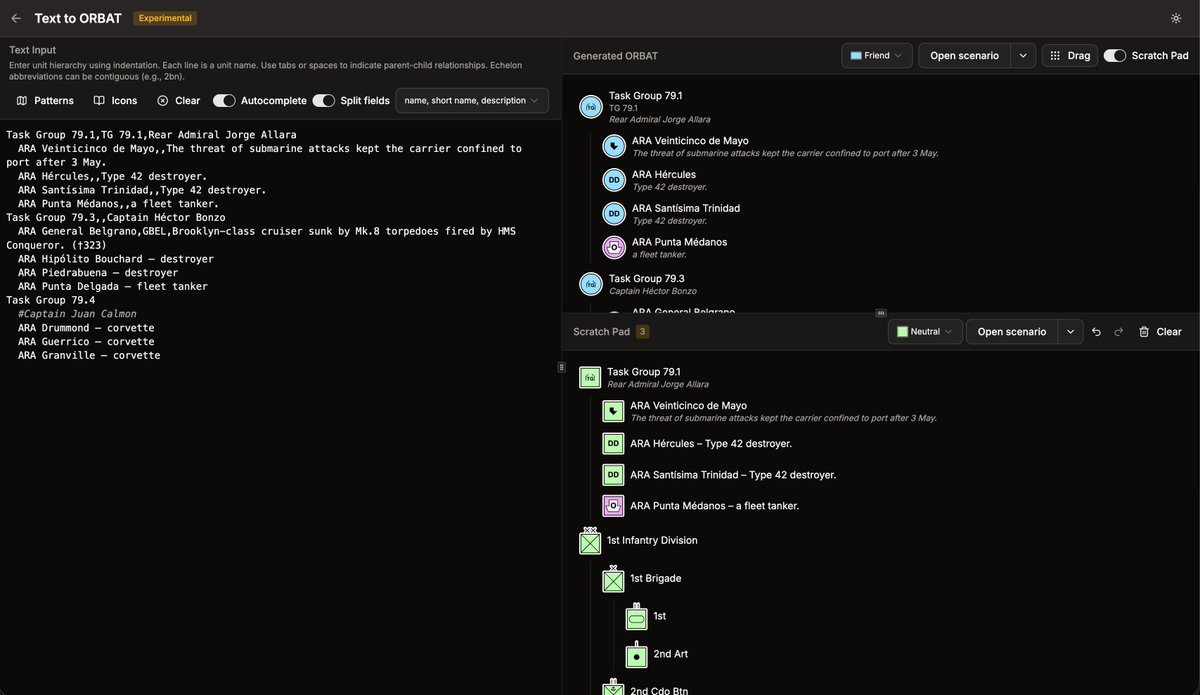Click the Scratch Pad ARA Punta Médanos symbol
Image resolution: width=1200 pixels, height=695 pixels.
point(613,506)
